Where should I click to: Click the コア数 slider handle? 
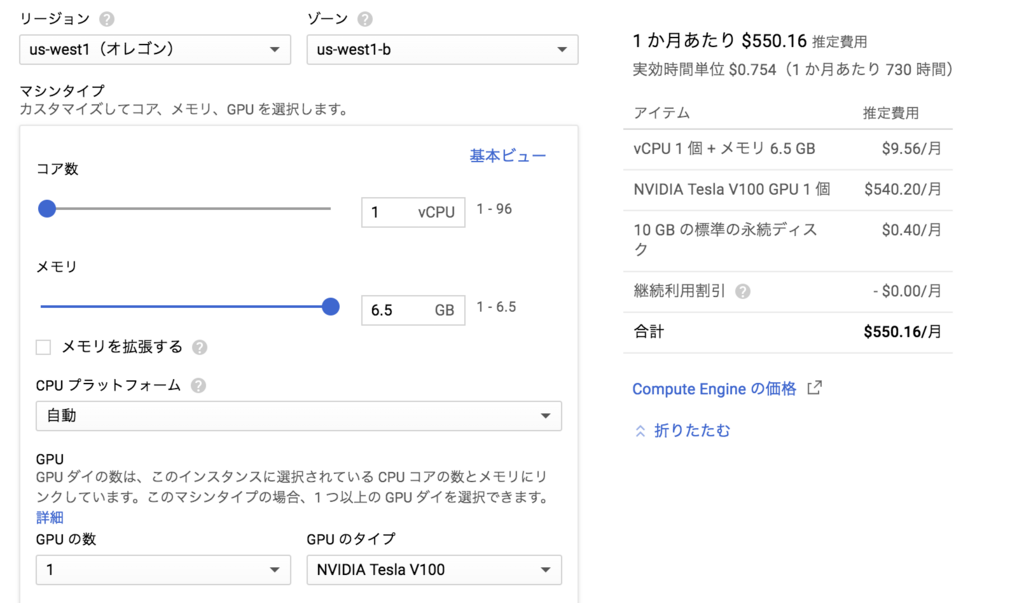coord(47,209)
